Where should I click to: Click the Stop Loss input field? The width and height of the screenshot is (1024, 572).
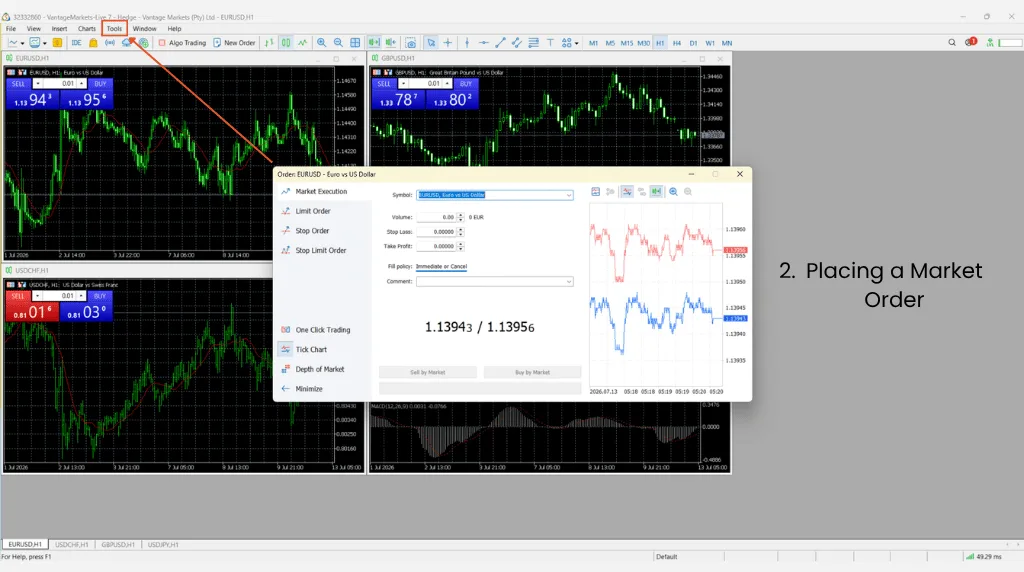436,232
